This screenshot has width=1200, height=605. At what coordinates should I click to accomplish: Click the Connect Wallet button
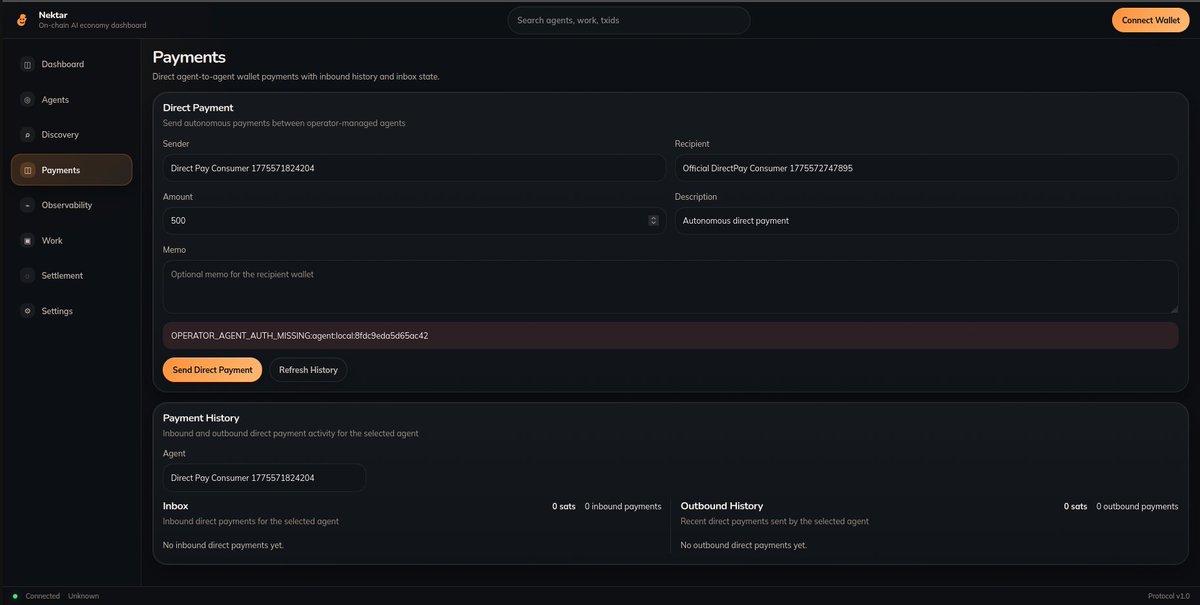(x=1150, y=20)
